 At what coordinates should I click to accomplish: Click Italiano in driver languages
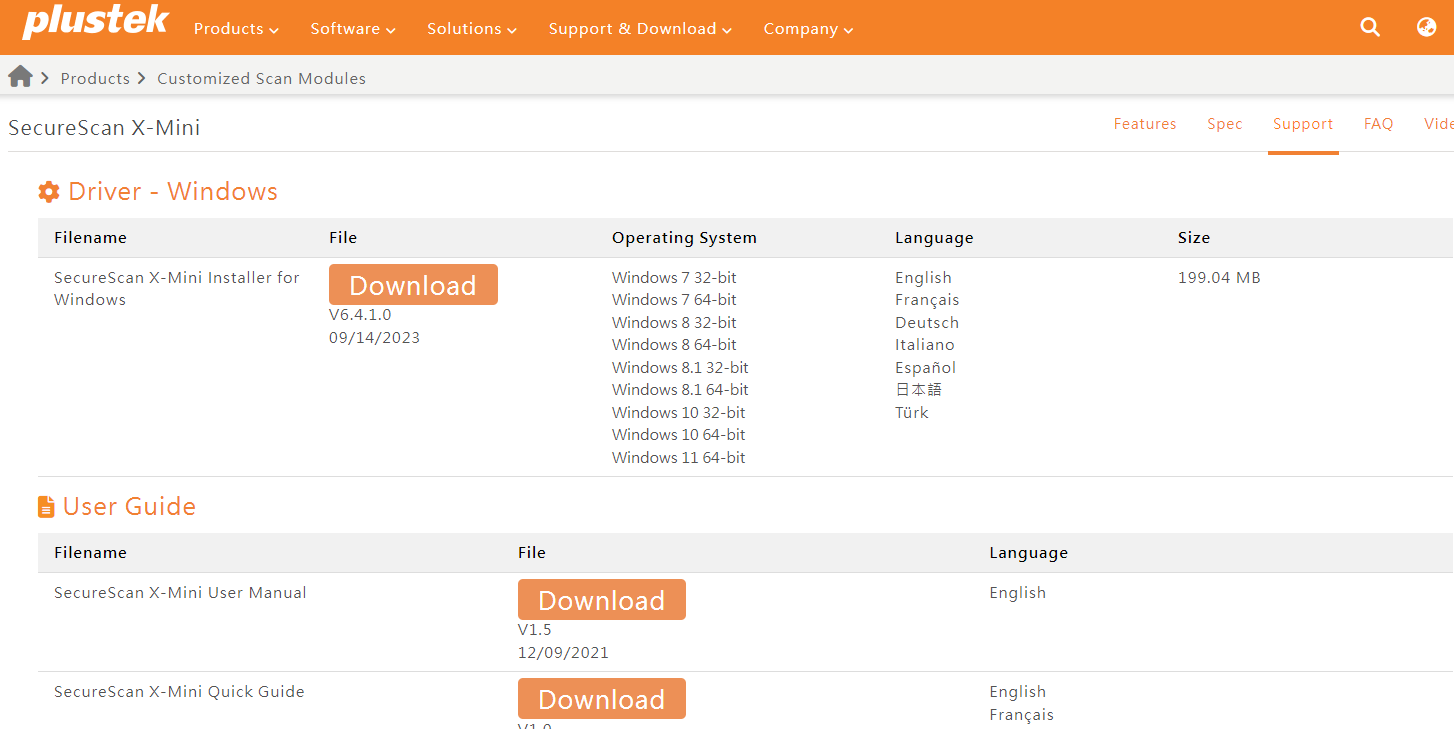925,345
